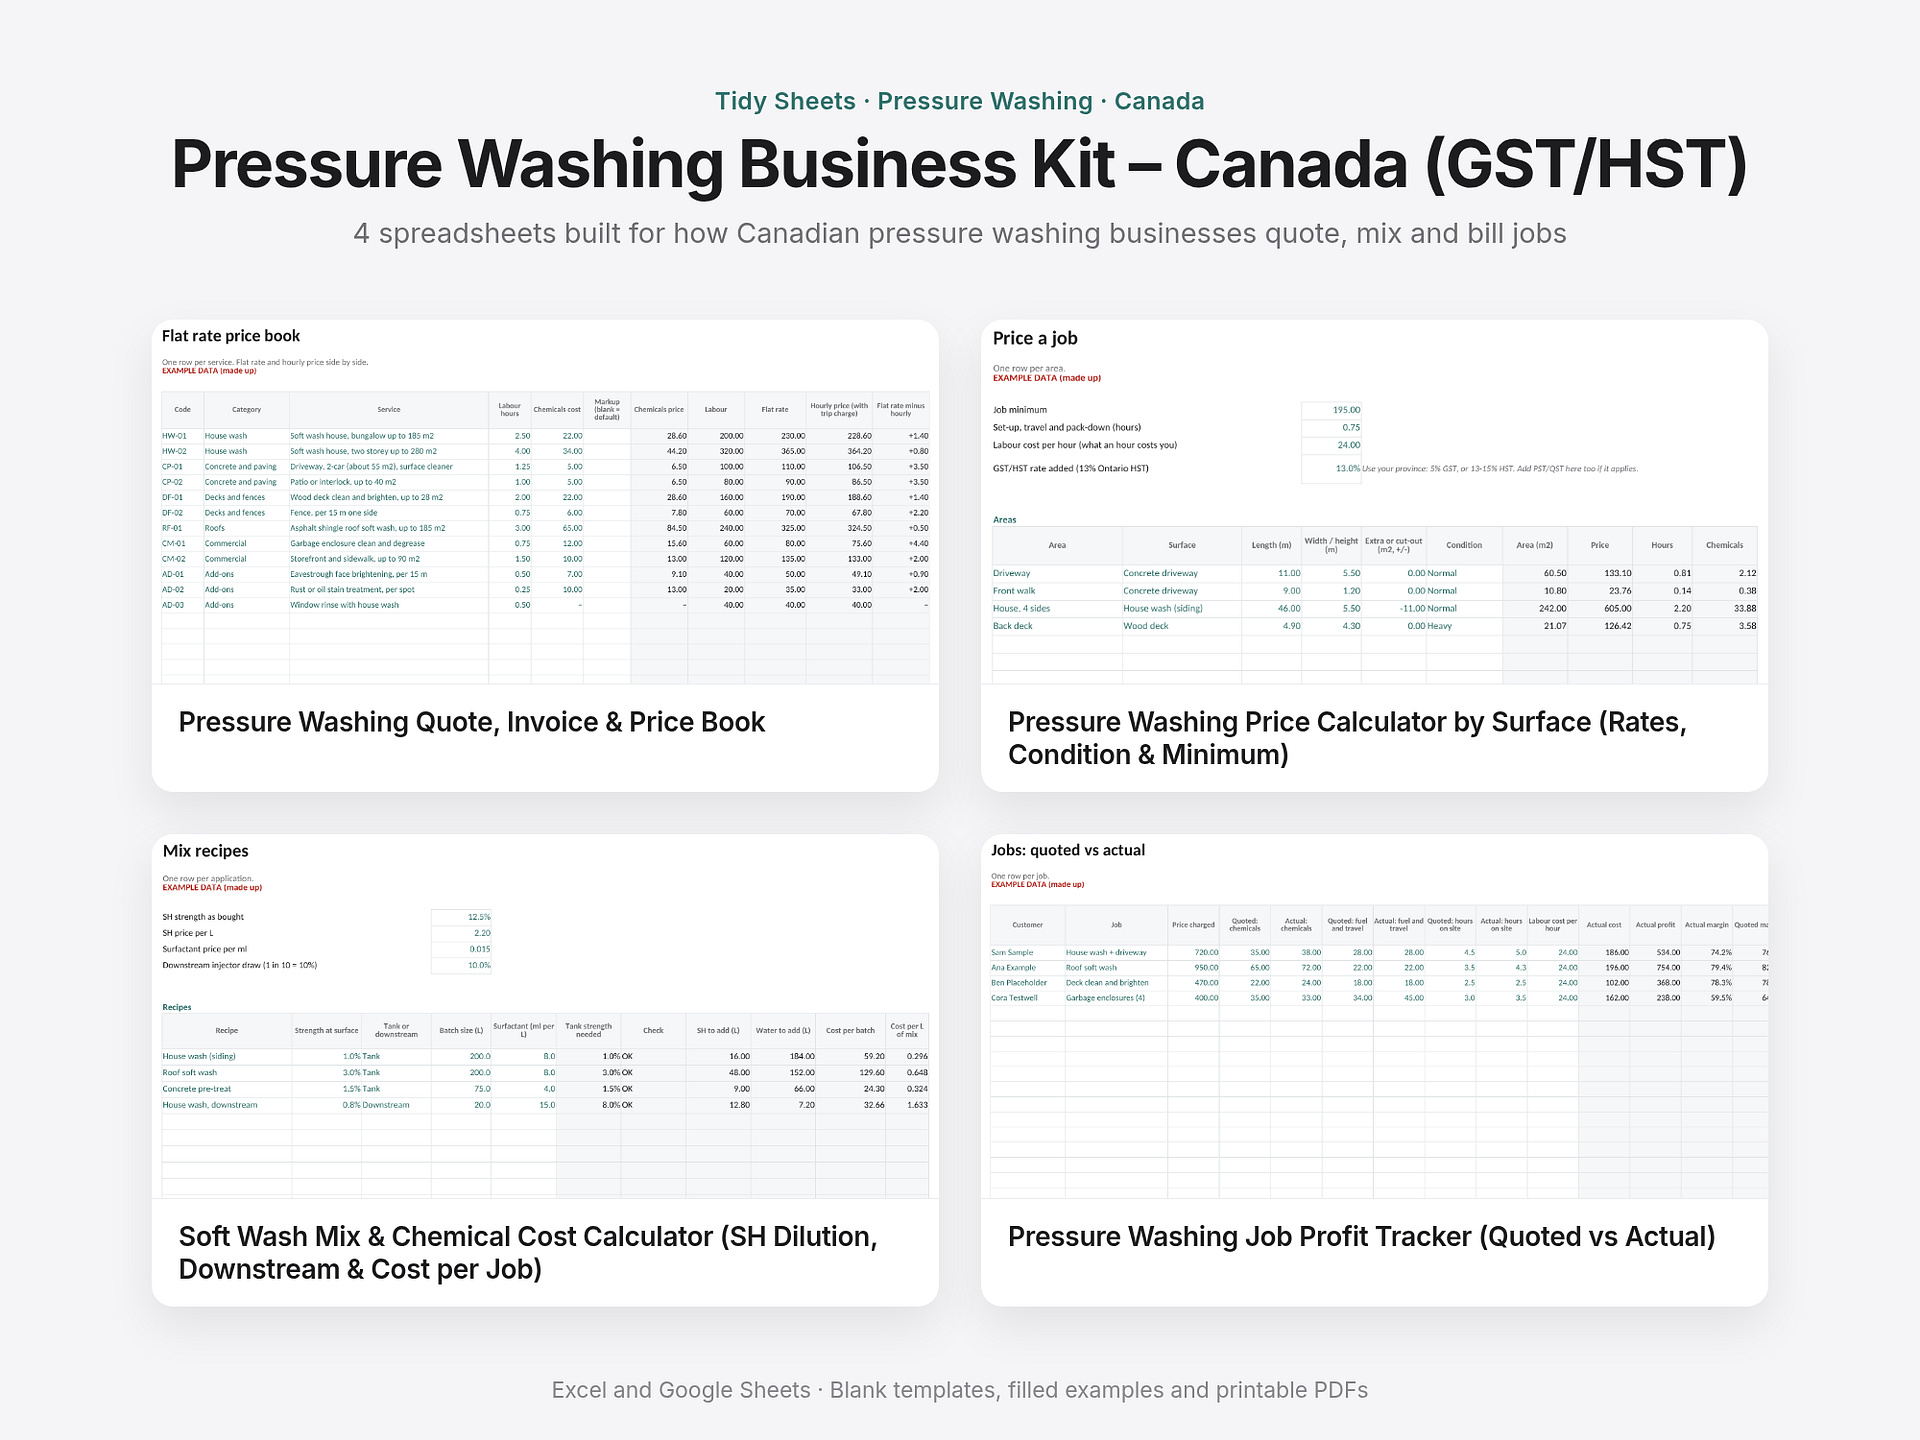Click the 'Flat rate' column header
1920x1440 pixels.
775,410
